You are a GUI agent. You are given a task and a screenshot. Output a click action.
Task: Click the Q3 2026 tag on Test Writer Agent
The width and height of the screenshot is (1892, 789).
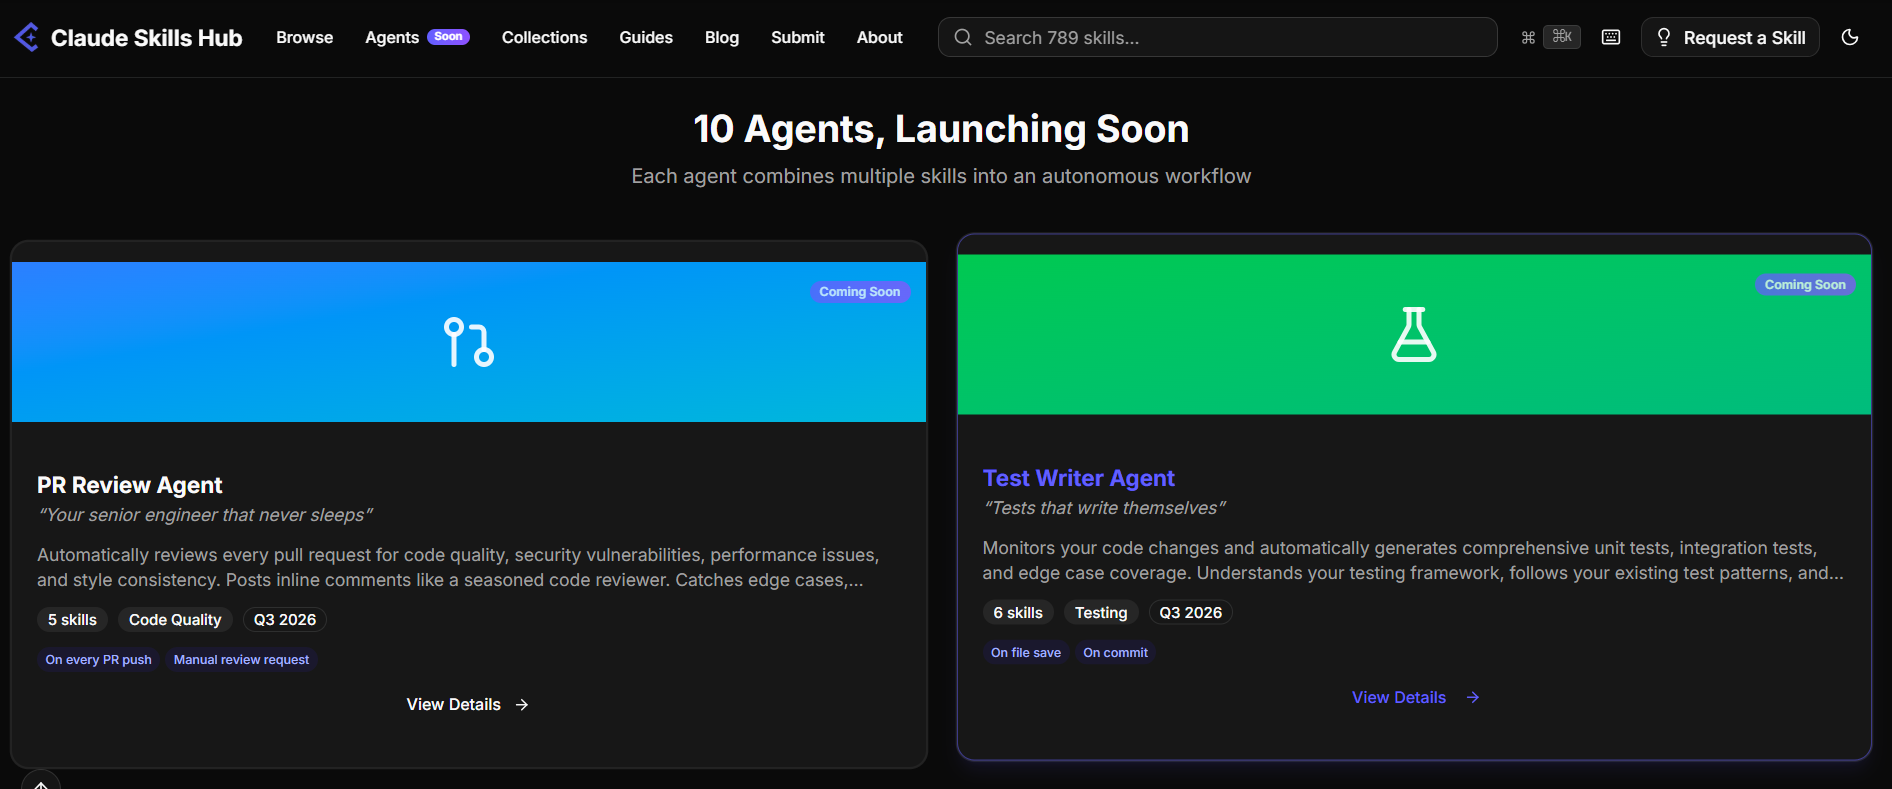[1191, 613]
